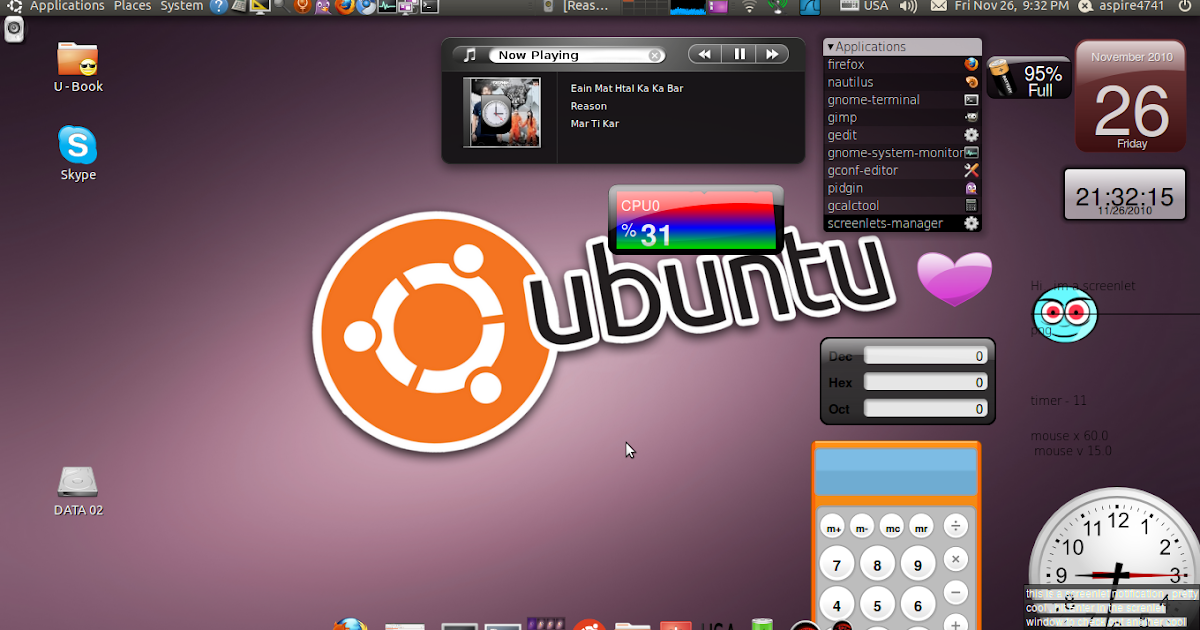Open screenlets-manager from the screenlet list
The image size is (1200, 630).
tap(902, 223)
